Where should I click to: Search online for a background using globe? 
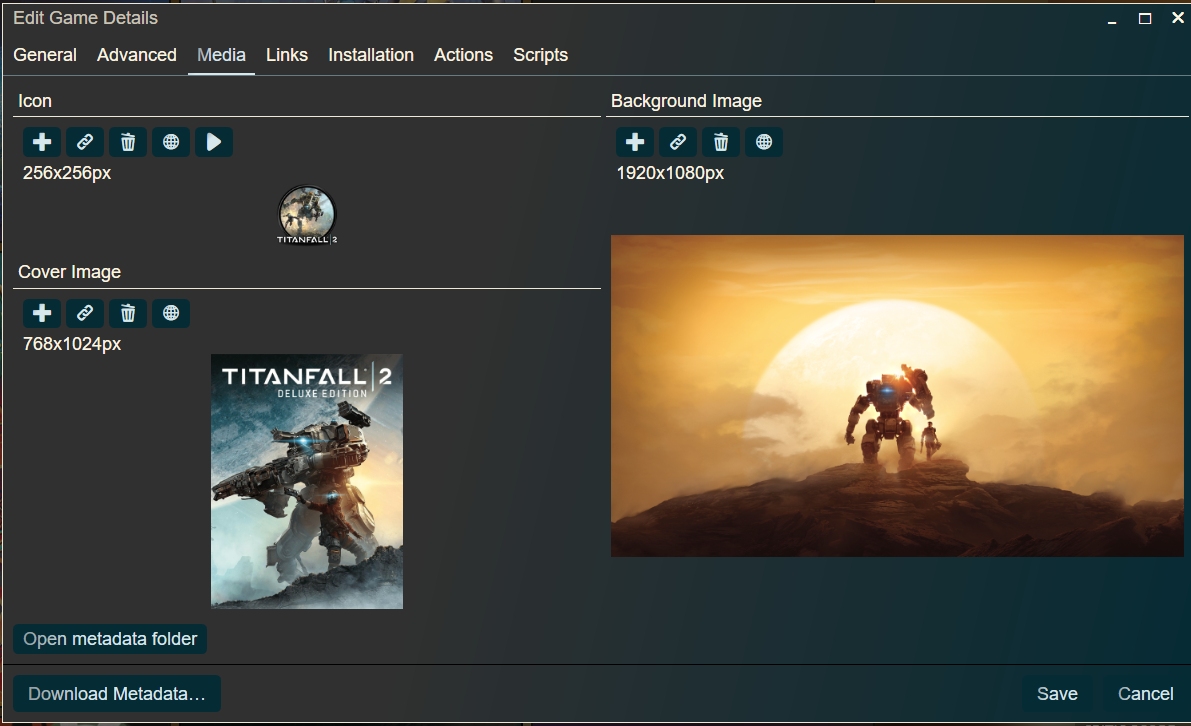point(763,142)
